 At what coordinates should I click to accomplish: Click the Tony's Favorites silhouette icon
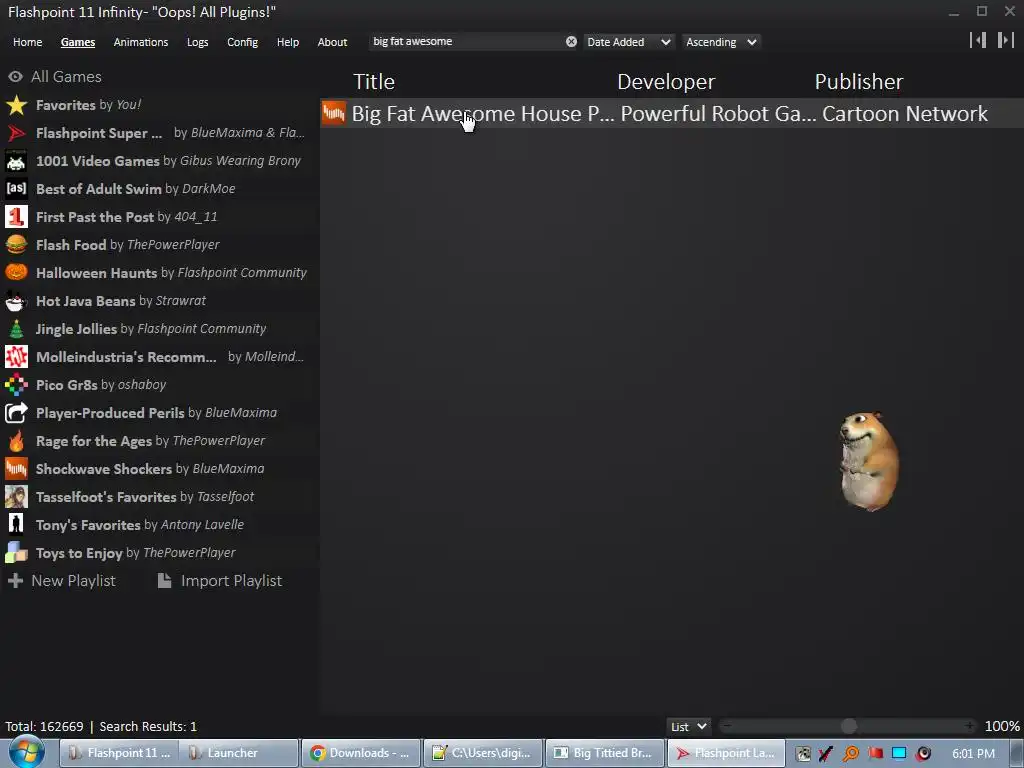[x=16, y=525]
